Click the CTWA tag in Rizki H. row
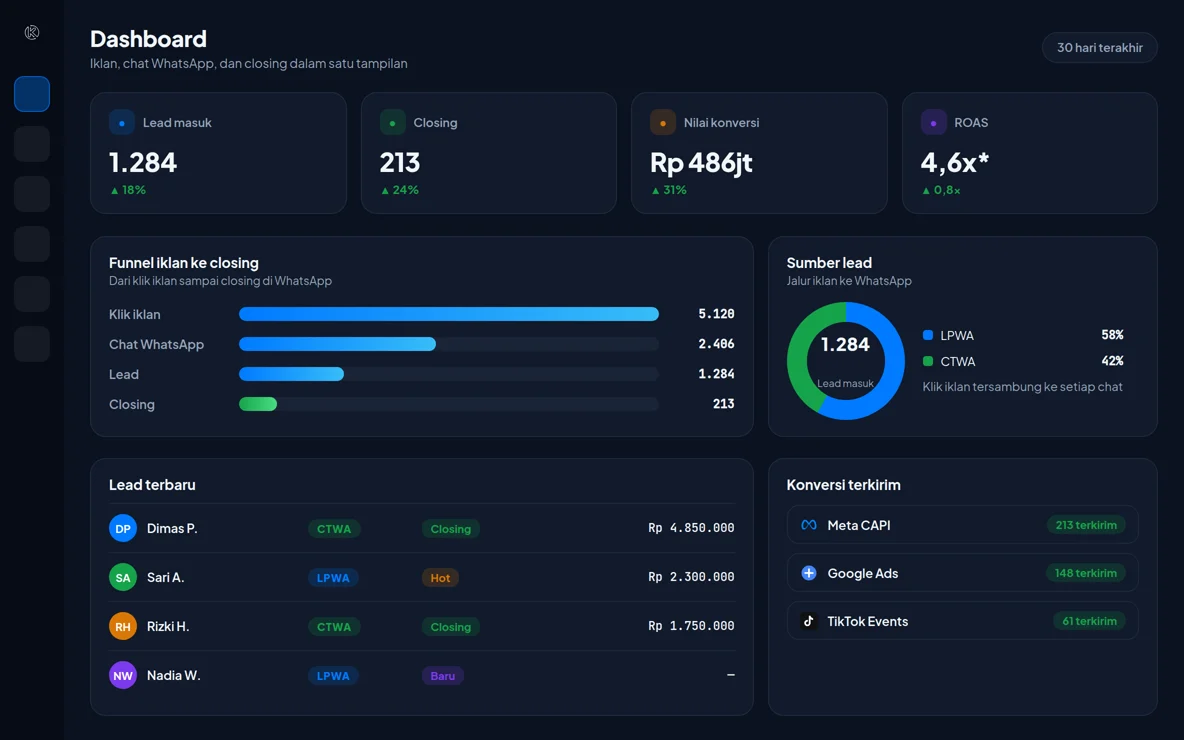The height and width of the screenshot is (740, 1184). tap(334, 627)
